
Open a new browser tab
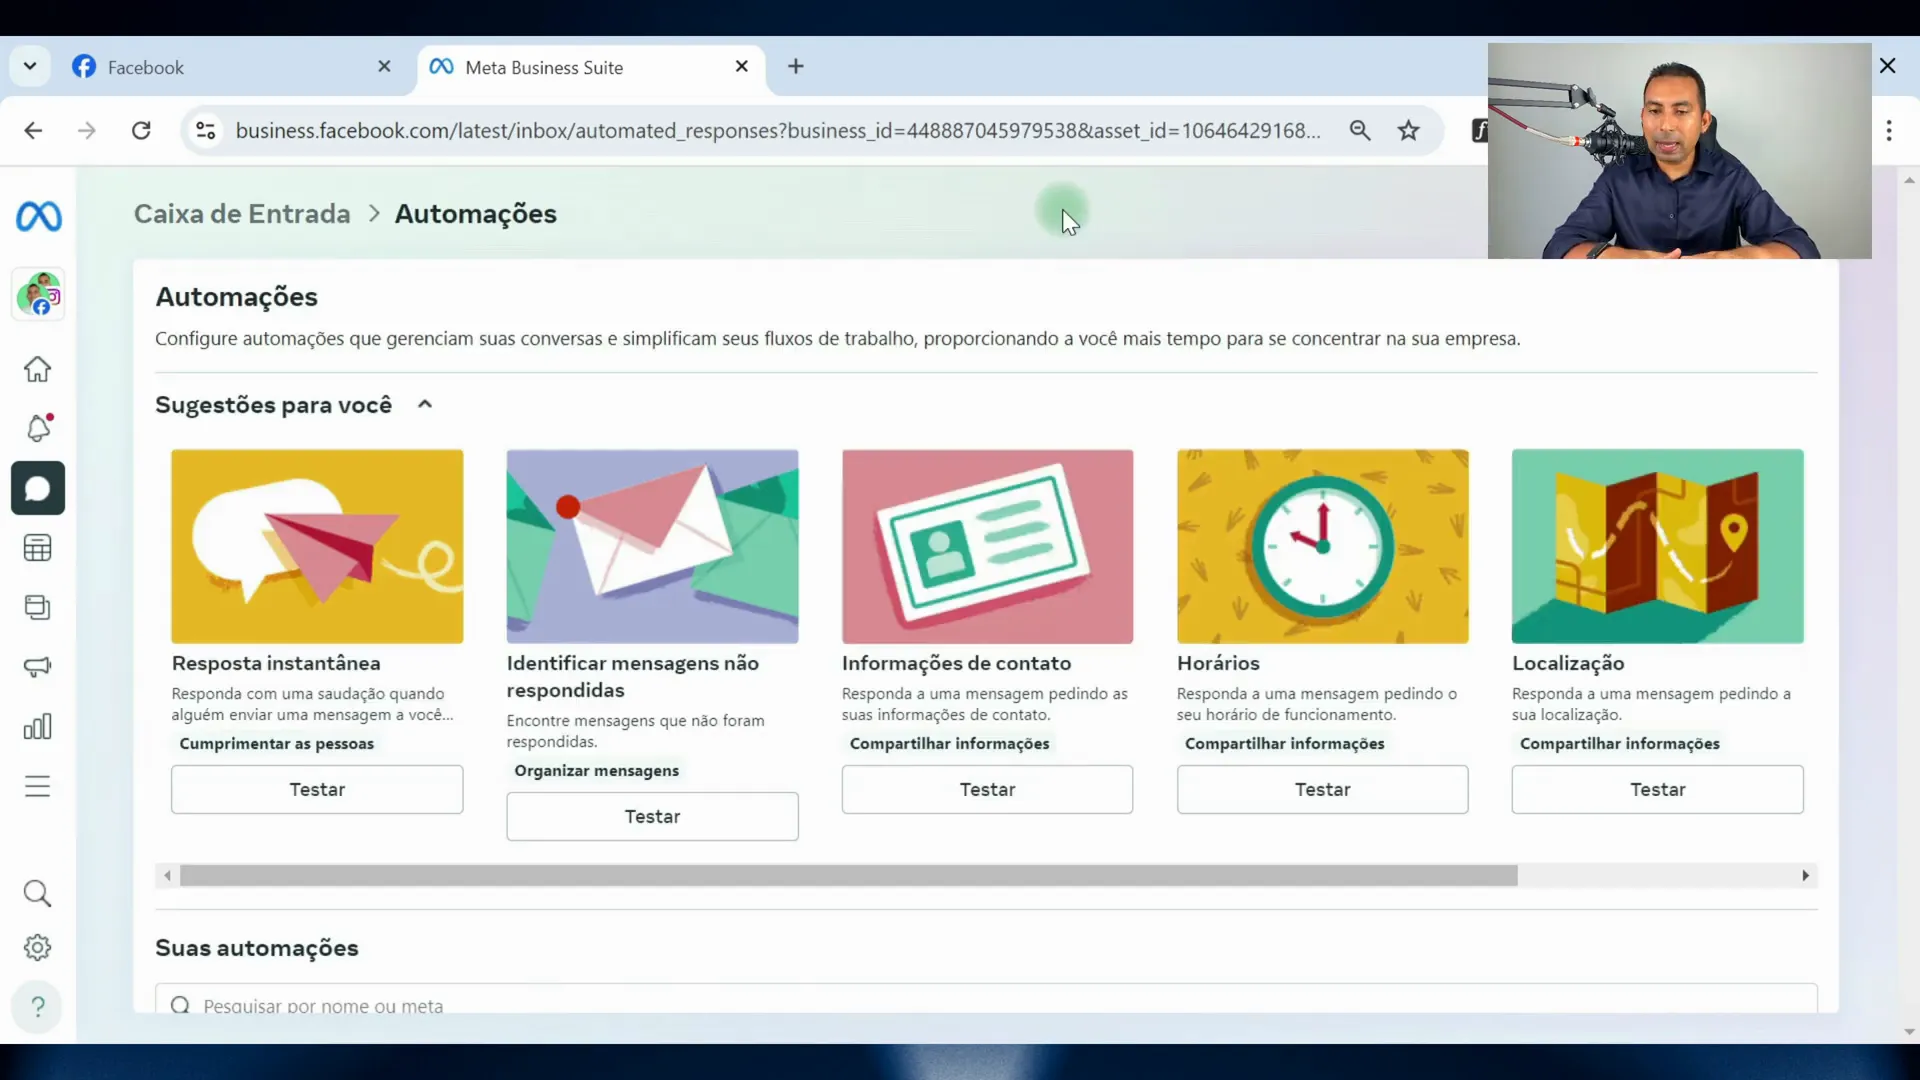pos(796,67)
